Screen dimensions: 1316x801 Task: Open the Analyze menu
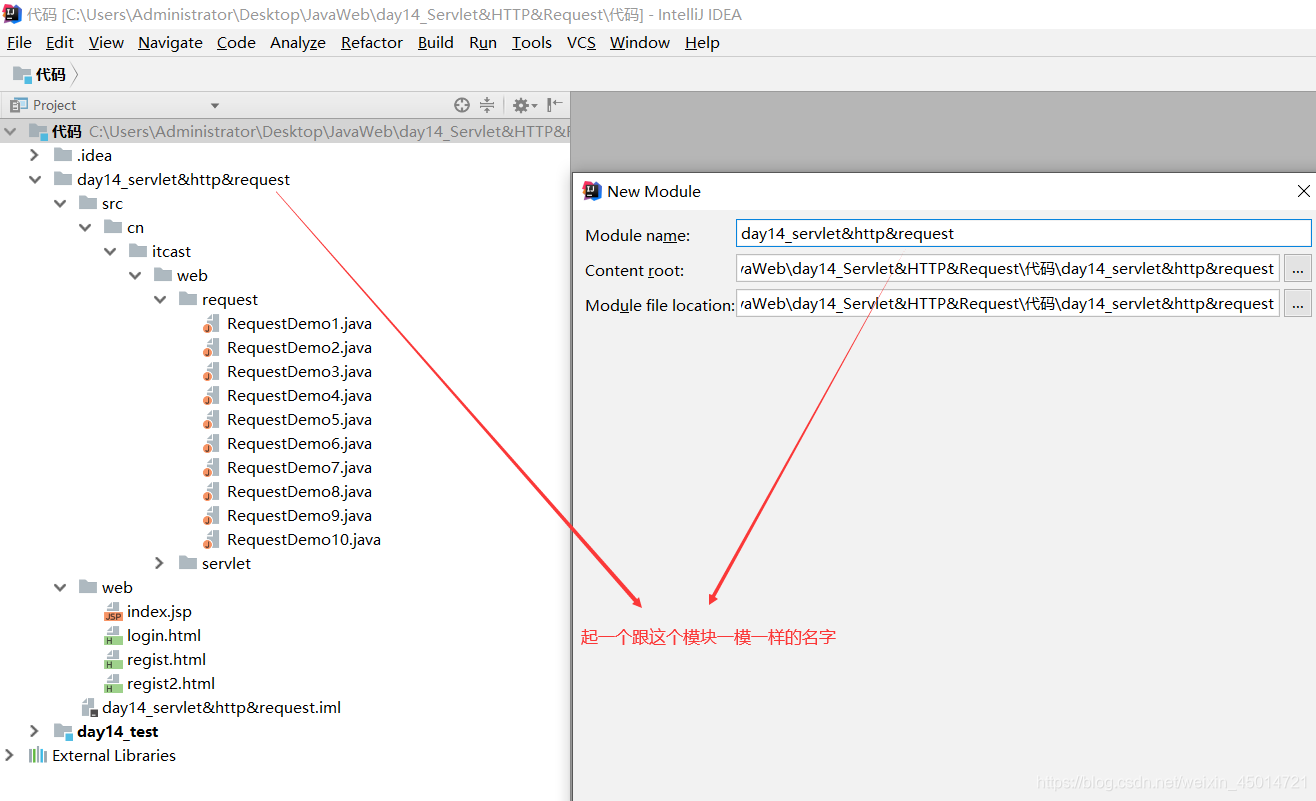[298, 42]
